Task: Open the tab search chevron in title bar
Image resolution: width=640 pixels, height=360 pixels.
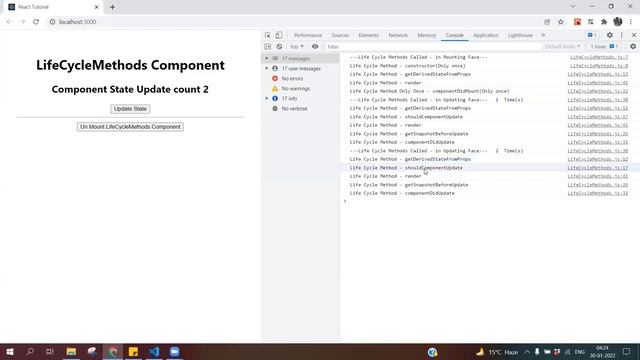Action: 573,7
